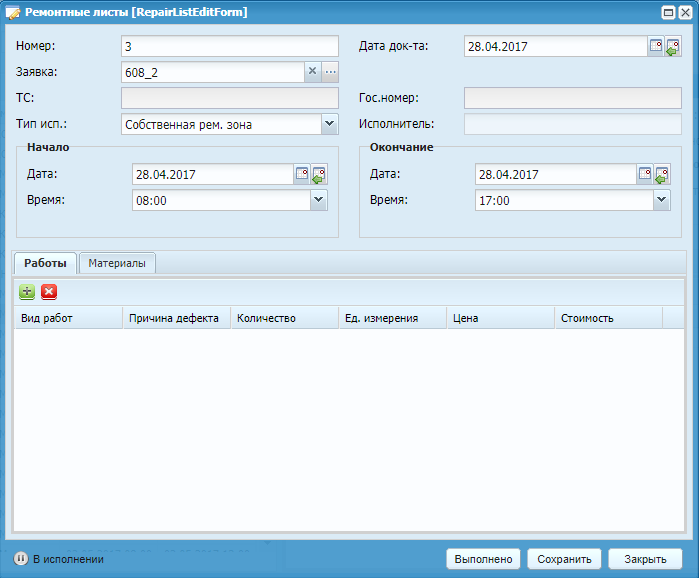This screenshot has height=578, width=699.
Task: Click the Закрыть button
Action: click(645, 559)
